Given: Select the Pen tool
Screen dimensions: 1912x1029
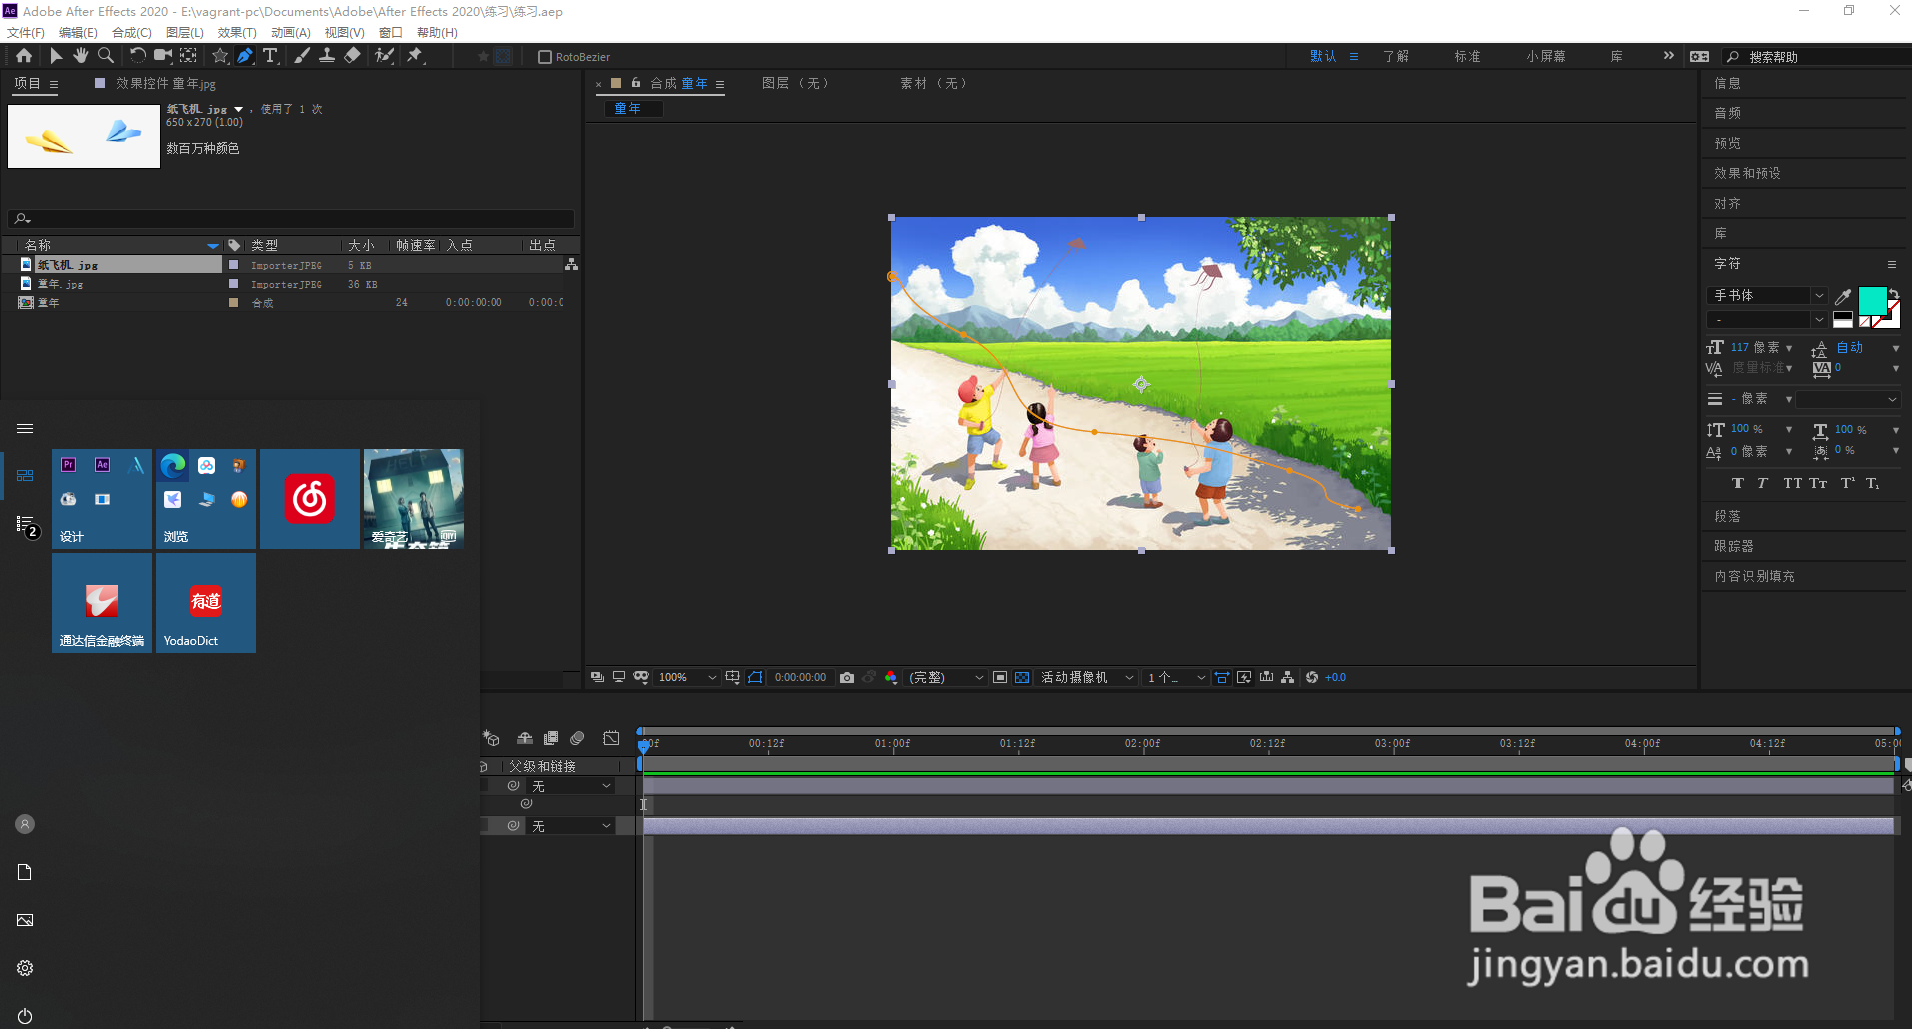Looking at the screenshot, I should click(245, 56).
